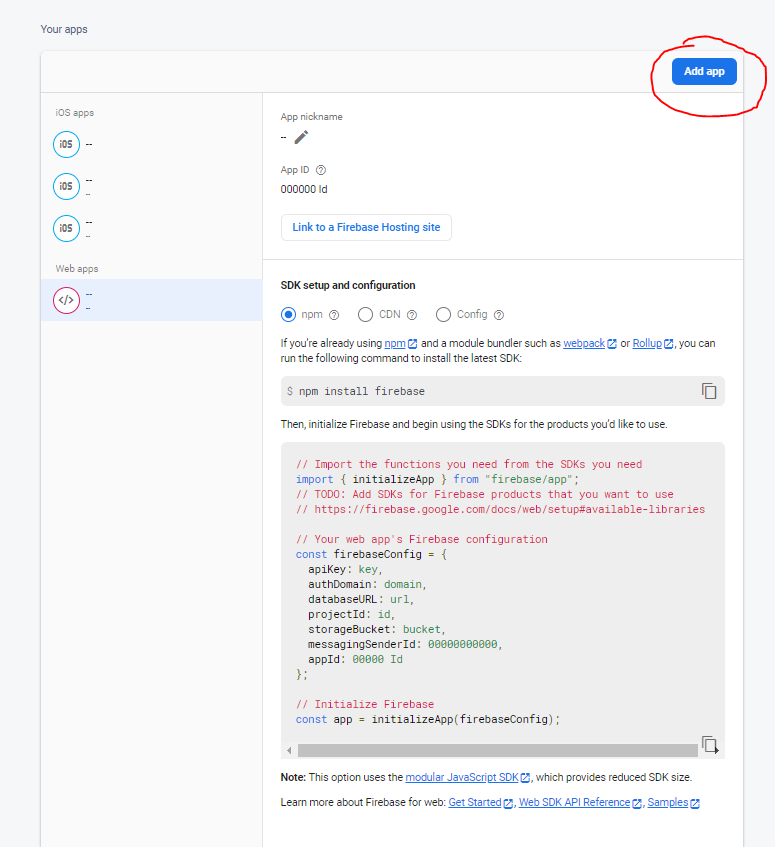This screenshot has height=847, width=775.
Task: Select the first iOS app icon in list
Action: (x=66, y=145)
